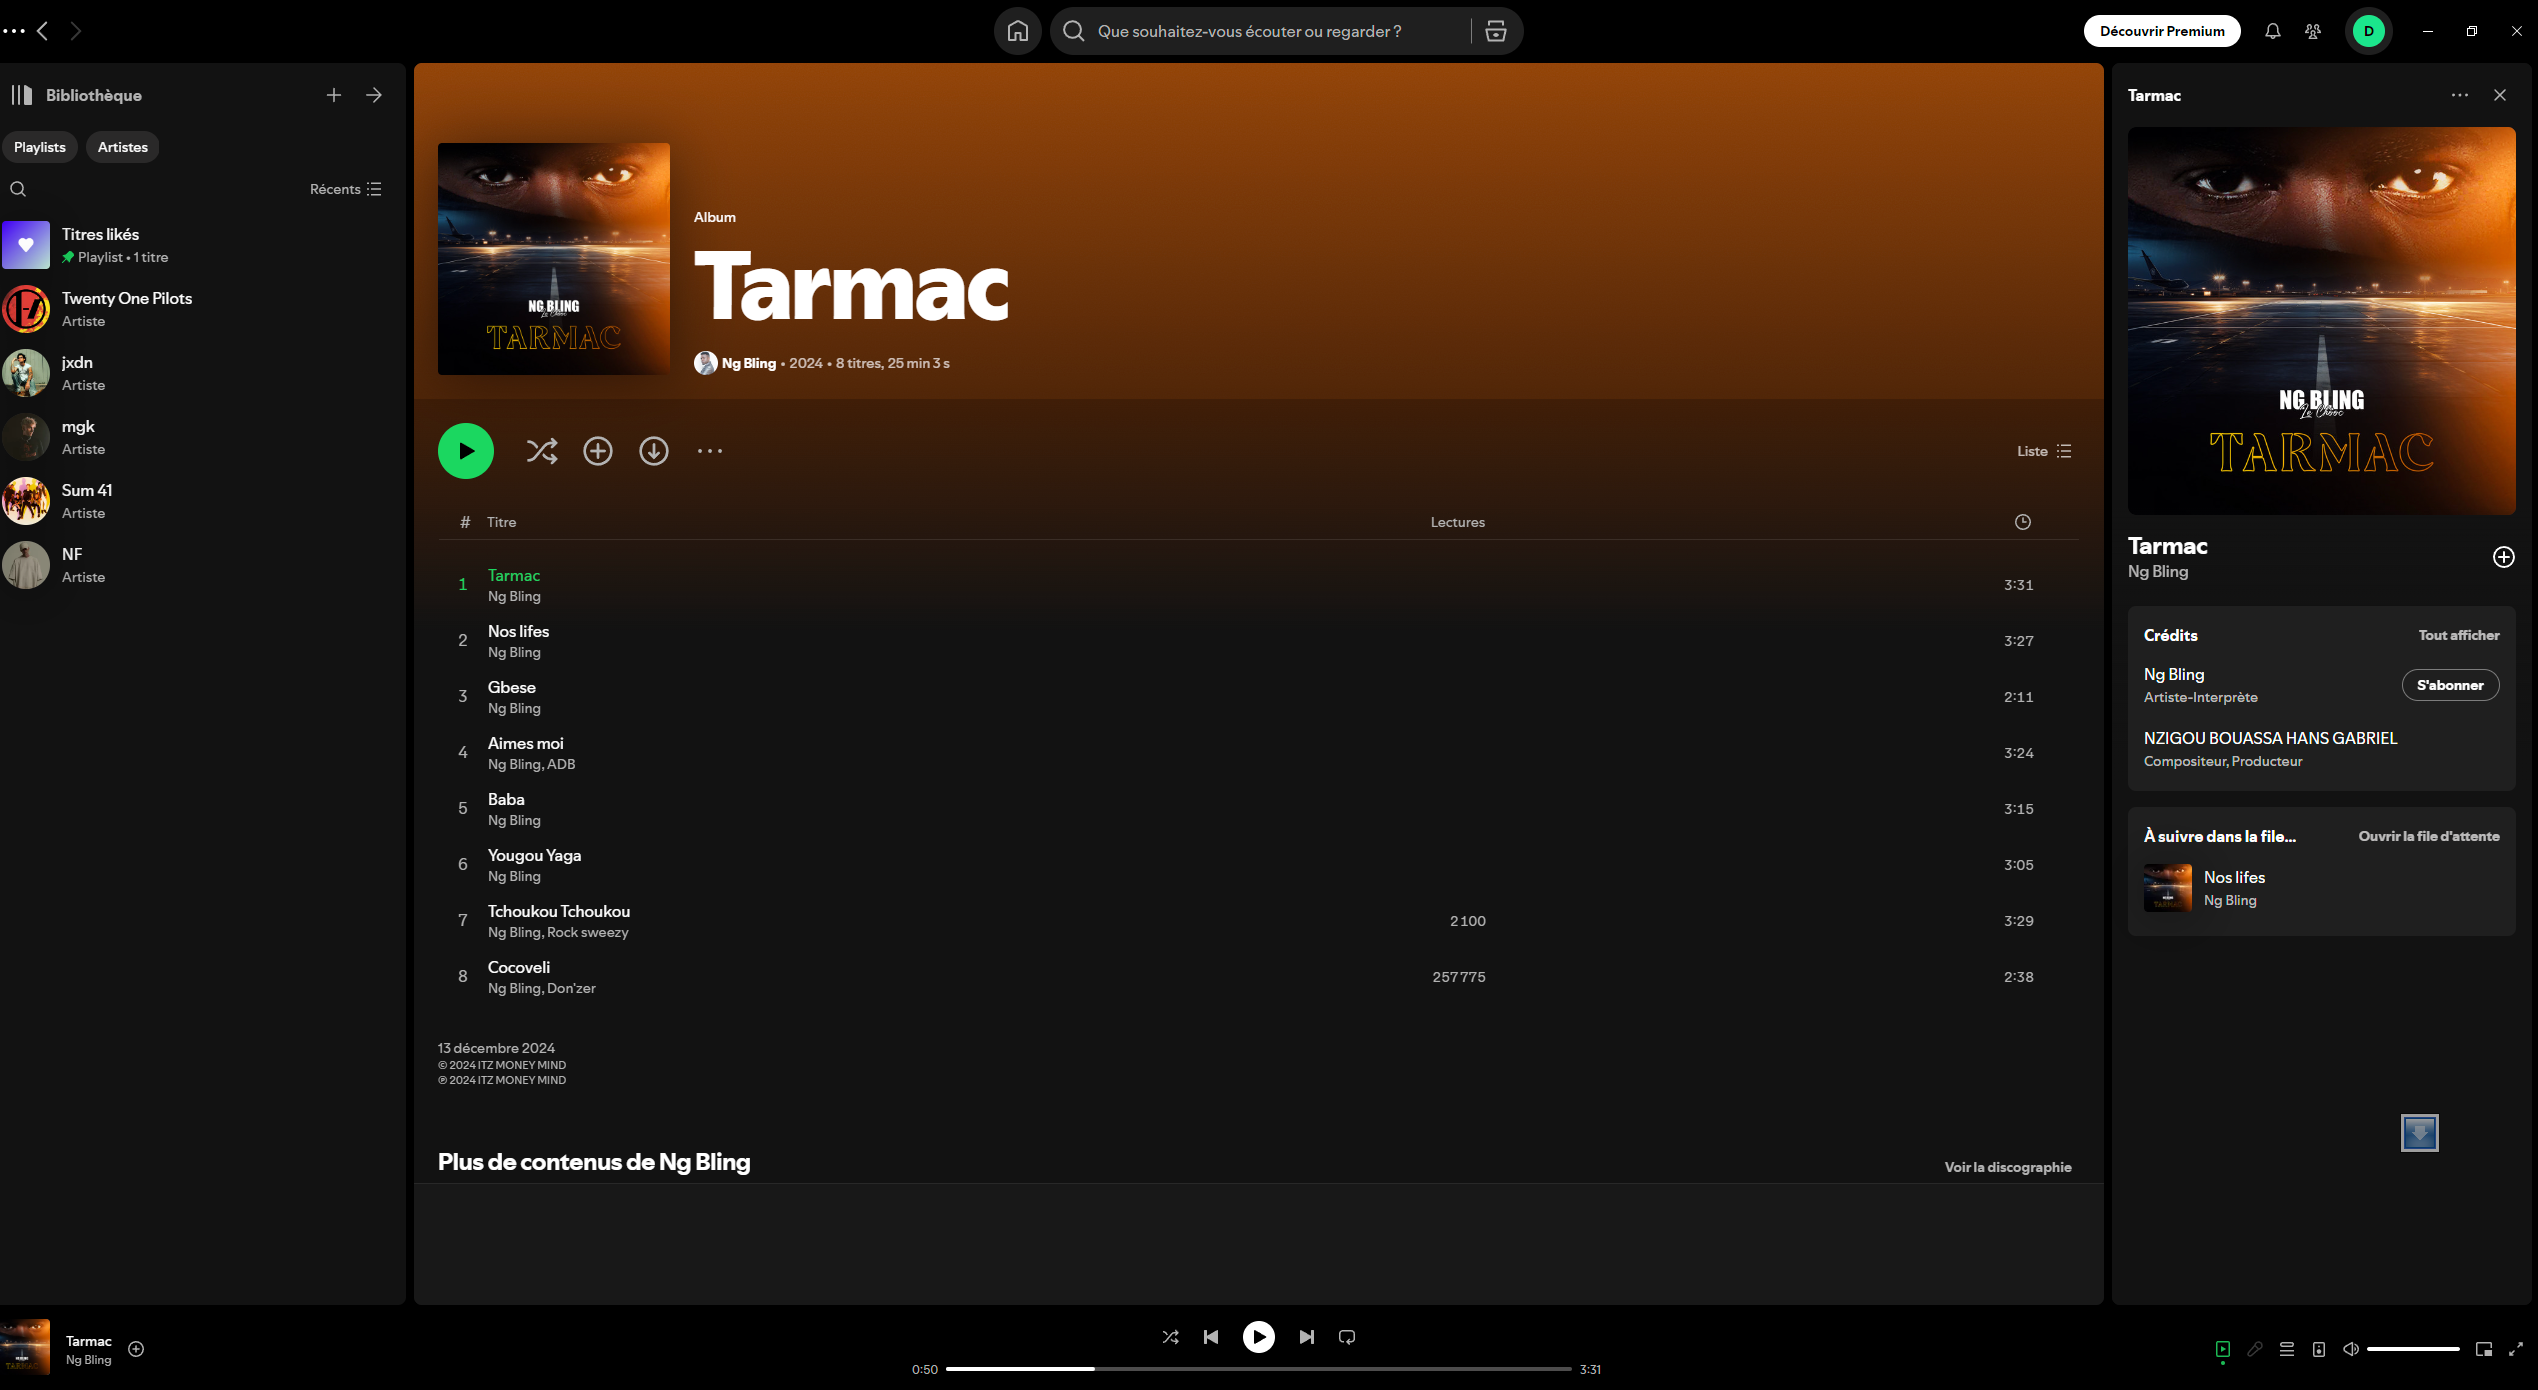Image resolution: width=2538 pixels, height=1390 pixels.
Task: Click Découvrir Premium button
Action: [2161, 31]
